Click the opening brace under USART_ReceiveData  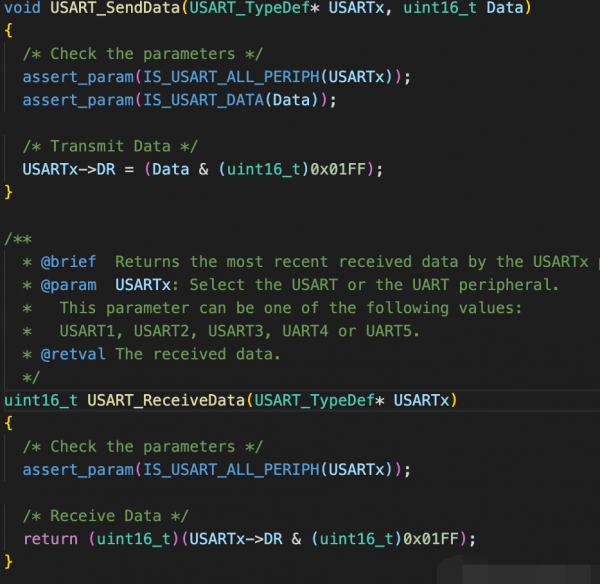(9, 424)
